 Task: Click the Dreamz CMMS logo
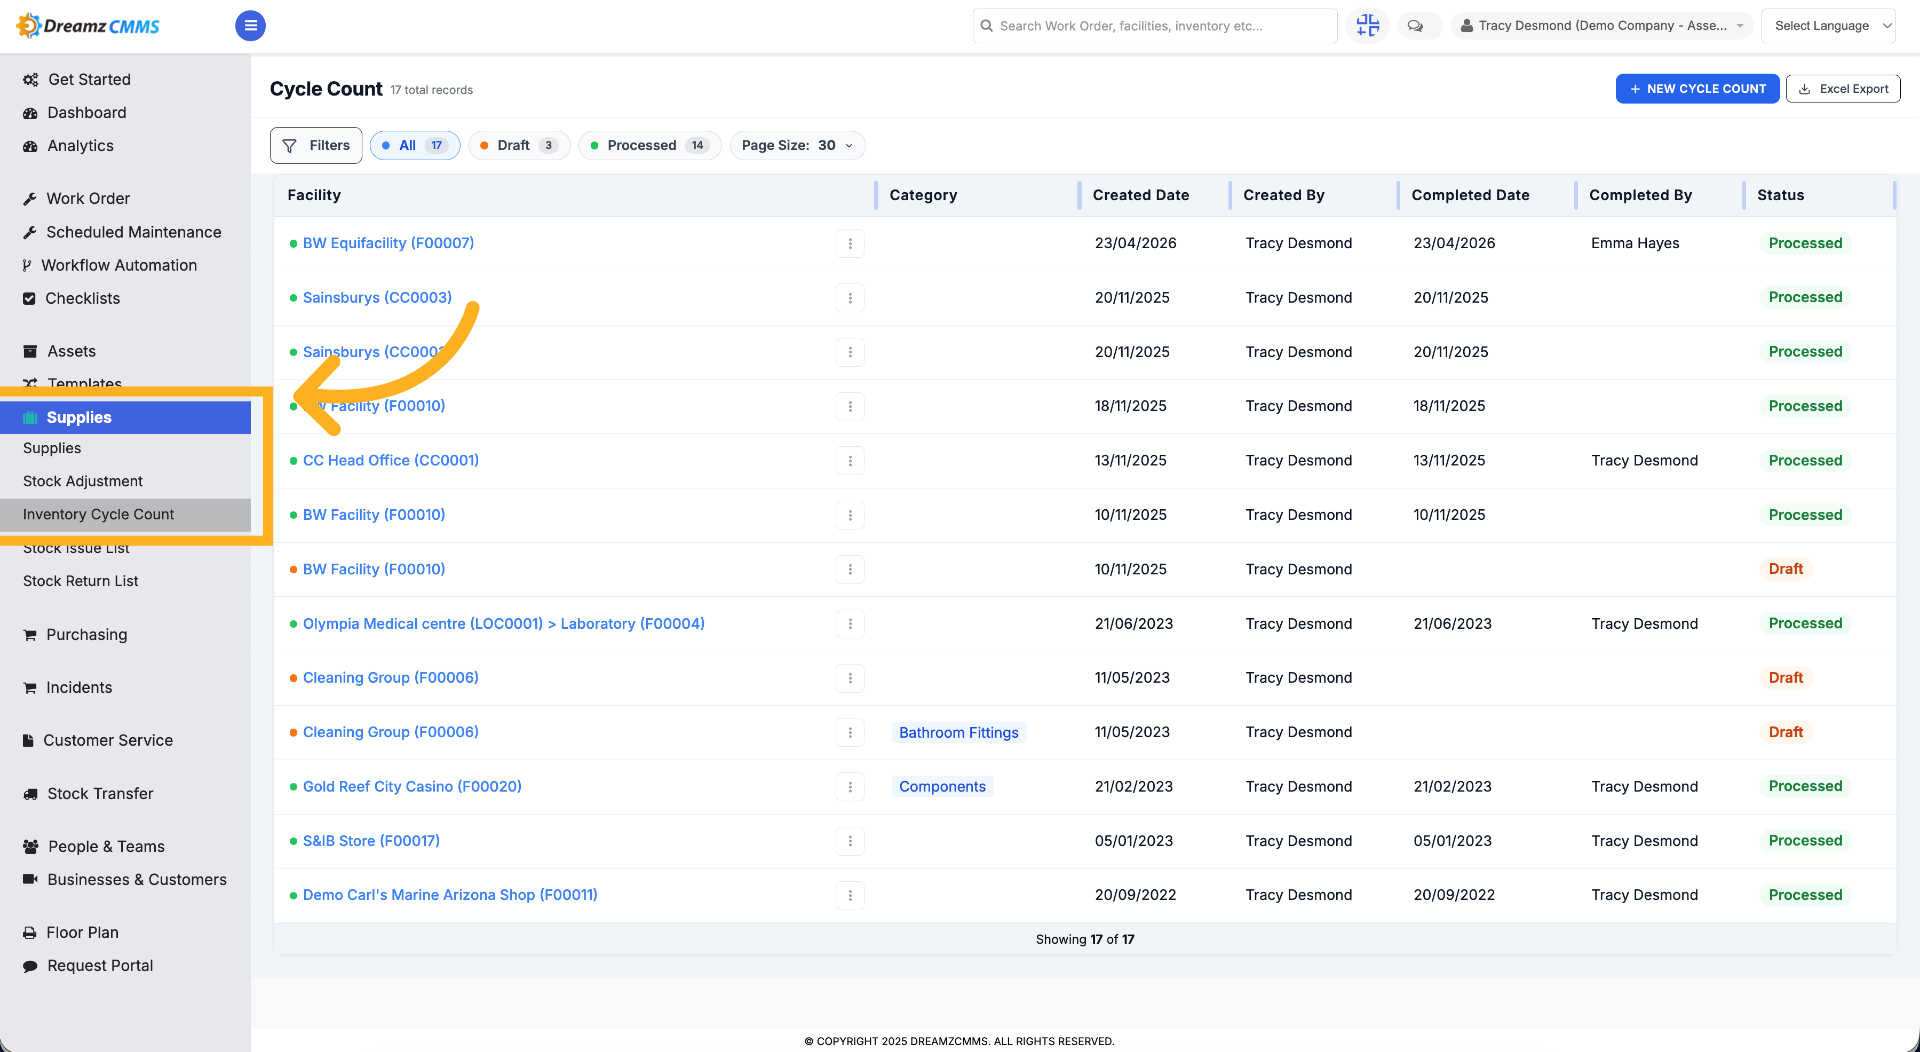click(88, 26)
